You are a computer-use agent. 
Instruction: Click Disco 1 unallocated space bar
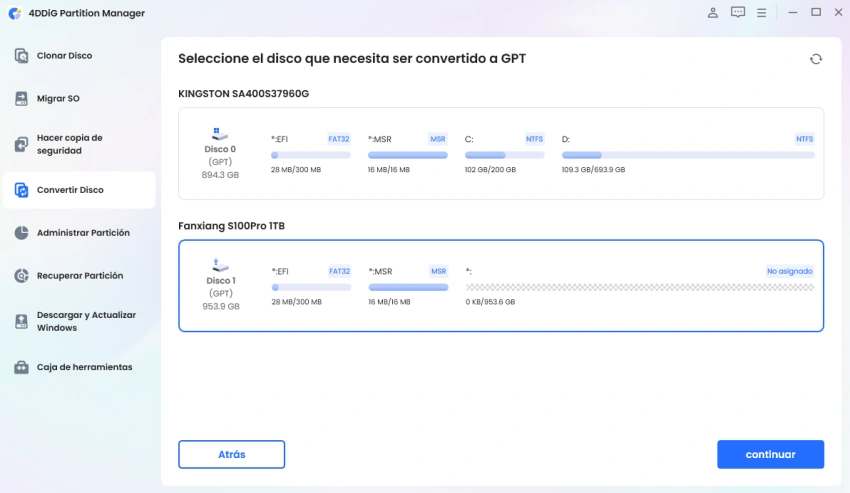pyautogui.click(x=640, y=287)
